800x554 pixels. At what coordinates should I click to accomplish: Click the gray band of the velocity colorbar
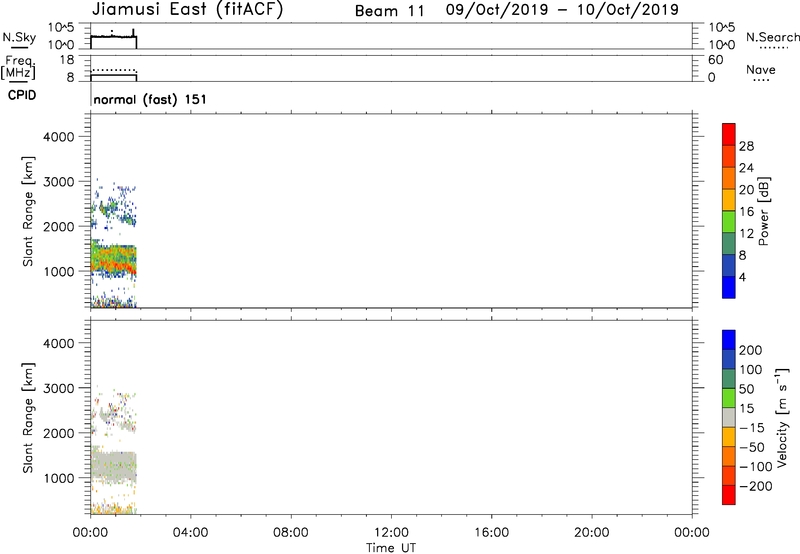click(x=729, y=417)
